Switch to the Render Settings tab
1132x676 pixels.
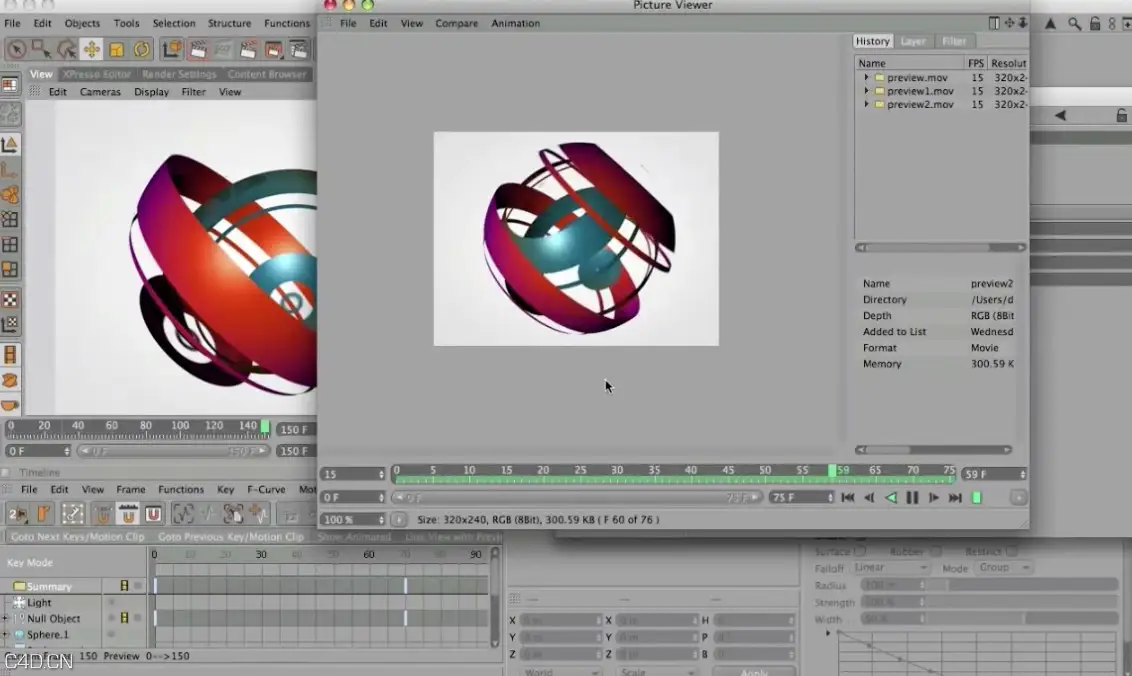click(179, 74)
